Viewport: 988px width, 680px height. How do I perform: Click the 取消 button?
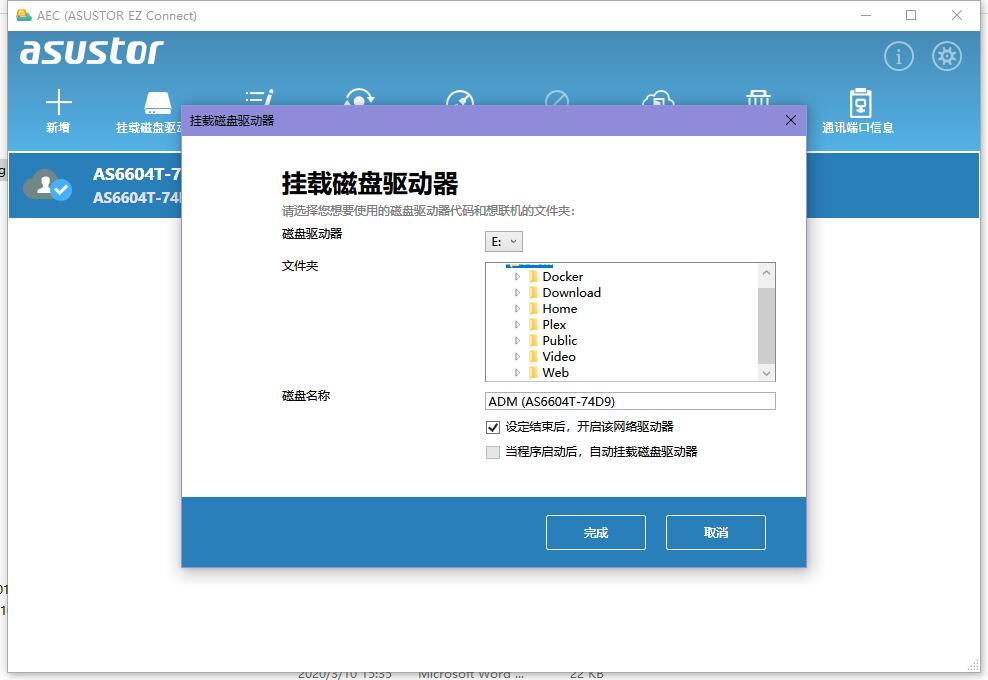(x=715, y=532)
